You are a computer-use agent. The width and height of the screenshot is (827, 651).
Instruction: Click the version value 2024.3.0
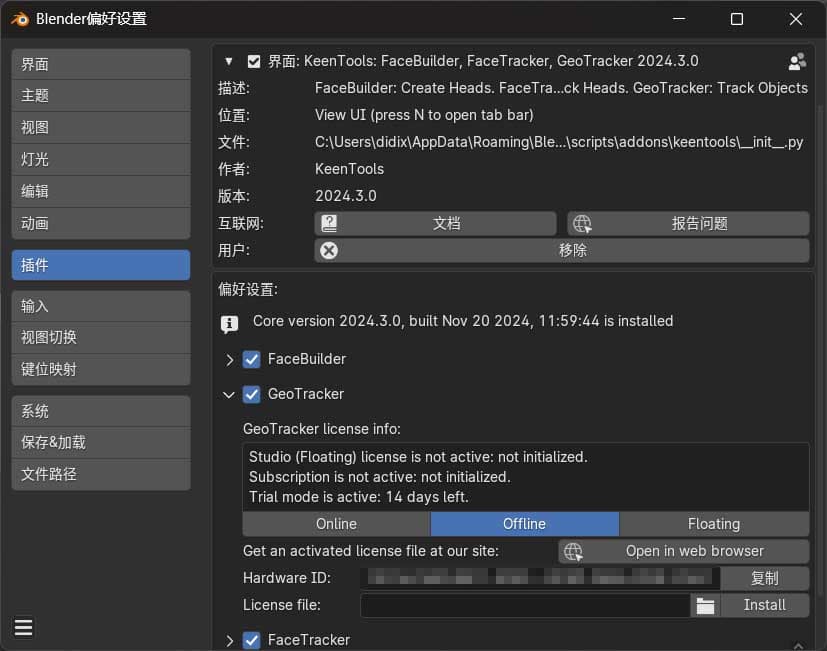345,196
